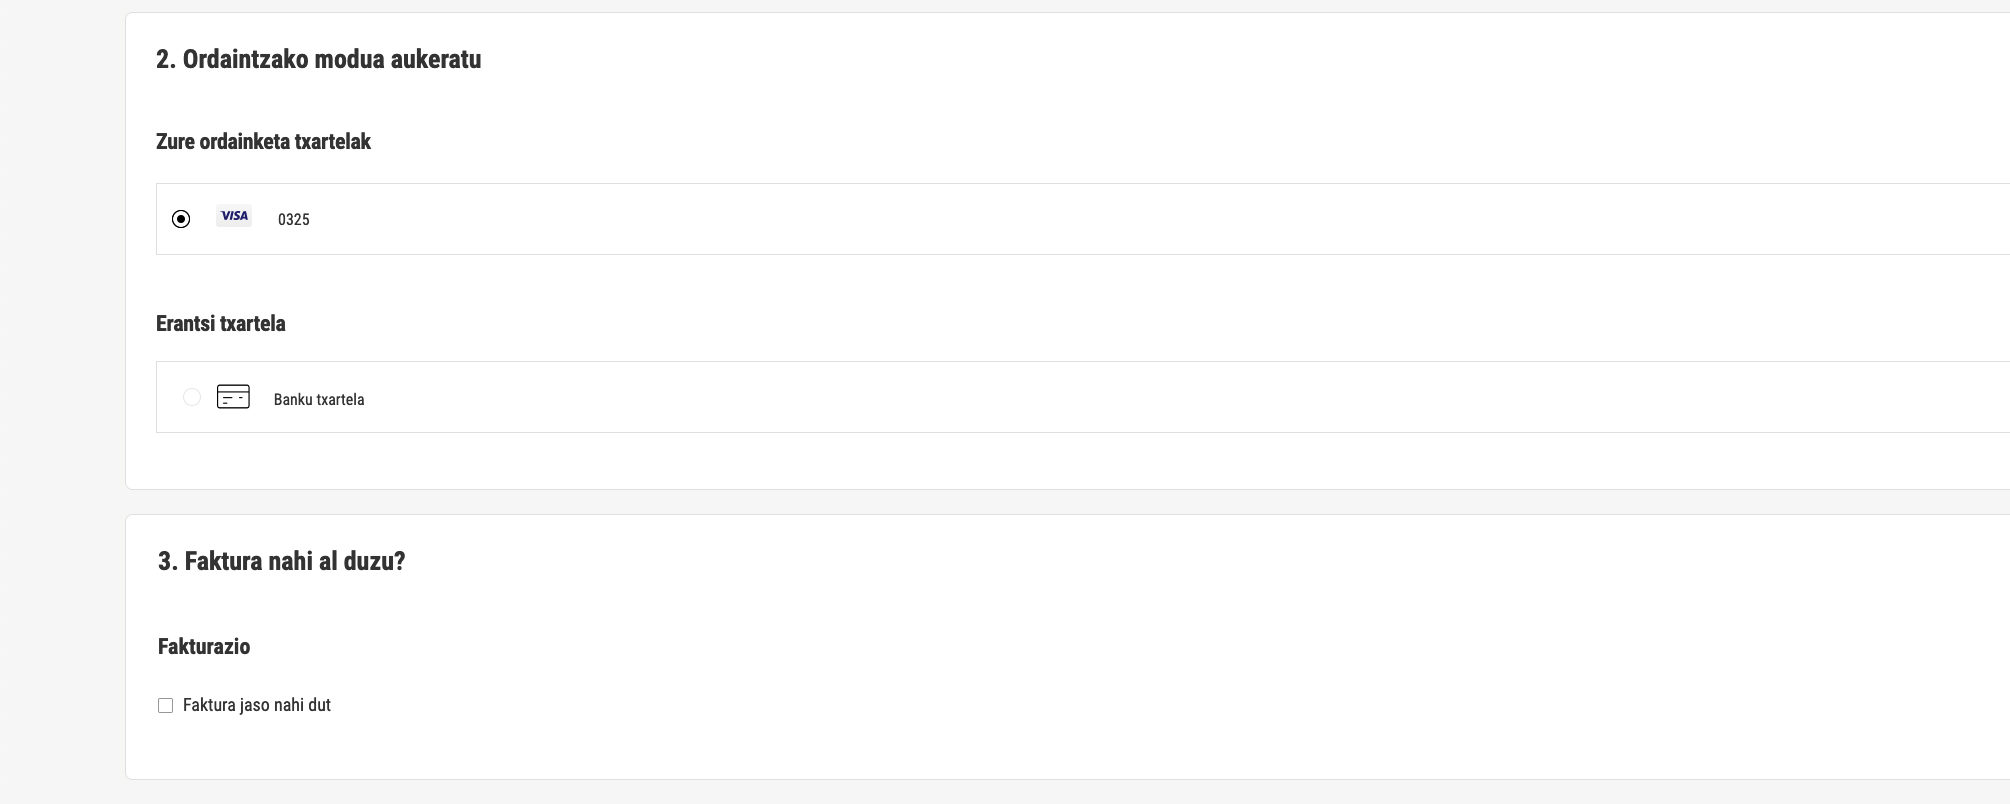This screenshot has width=2010, height=804.
Task: Select the Visa 0325 radio button
Action: pos(181,219)
